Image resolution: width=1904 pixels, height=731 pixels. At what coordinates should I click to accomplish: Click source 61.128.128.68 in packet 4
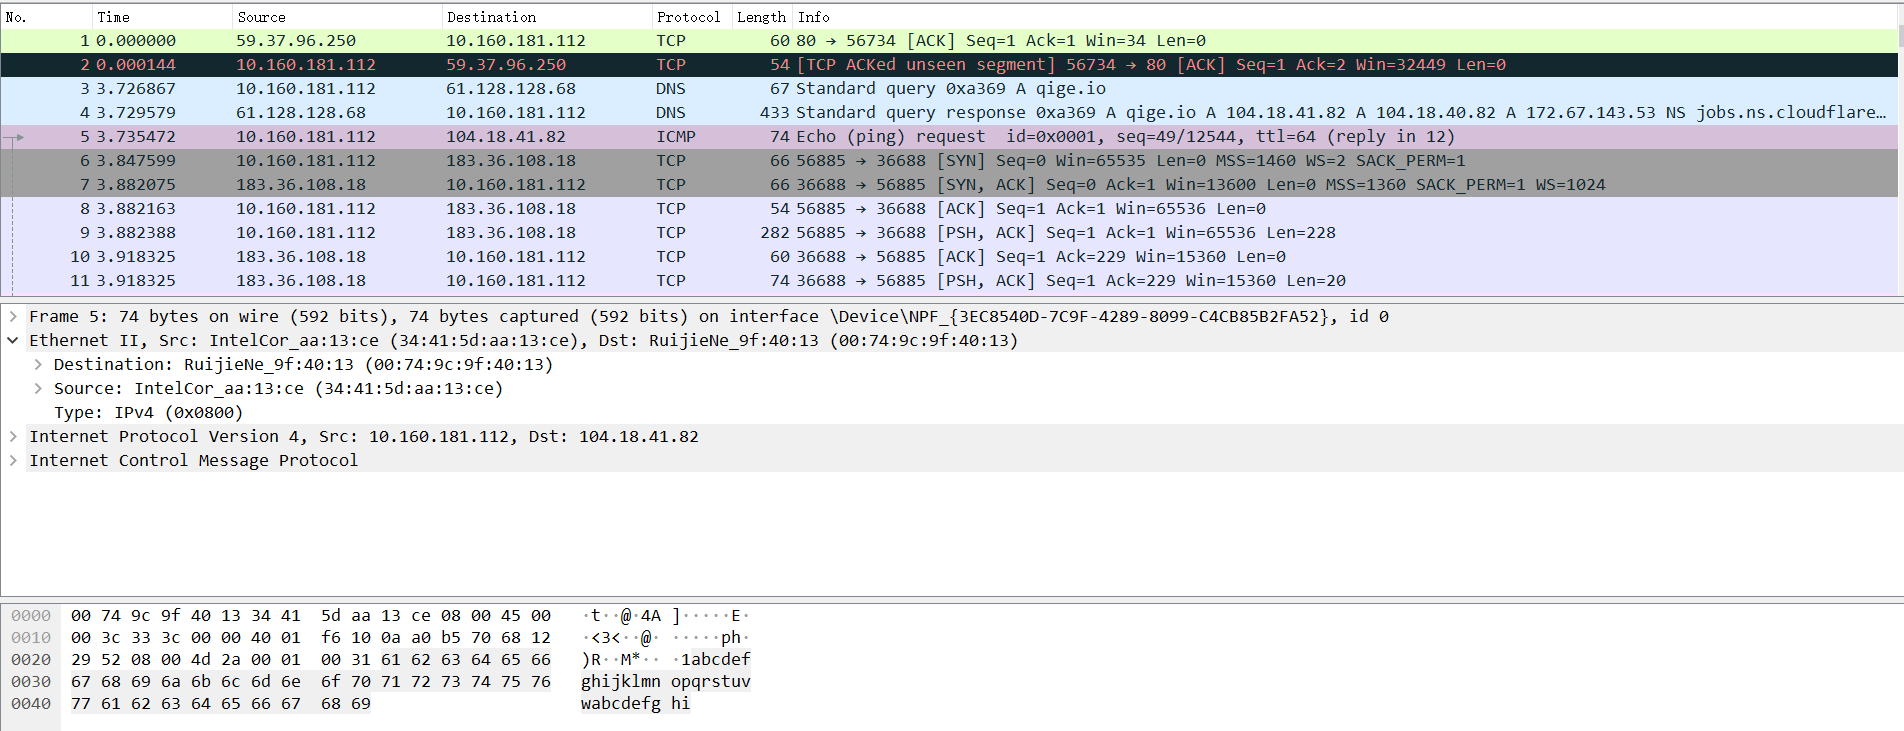pos(301,113)
